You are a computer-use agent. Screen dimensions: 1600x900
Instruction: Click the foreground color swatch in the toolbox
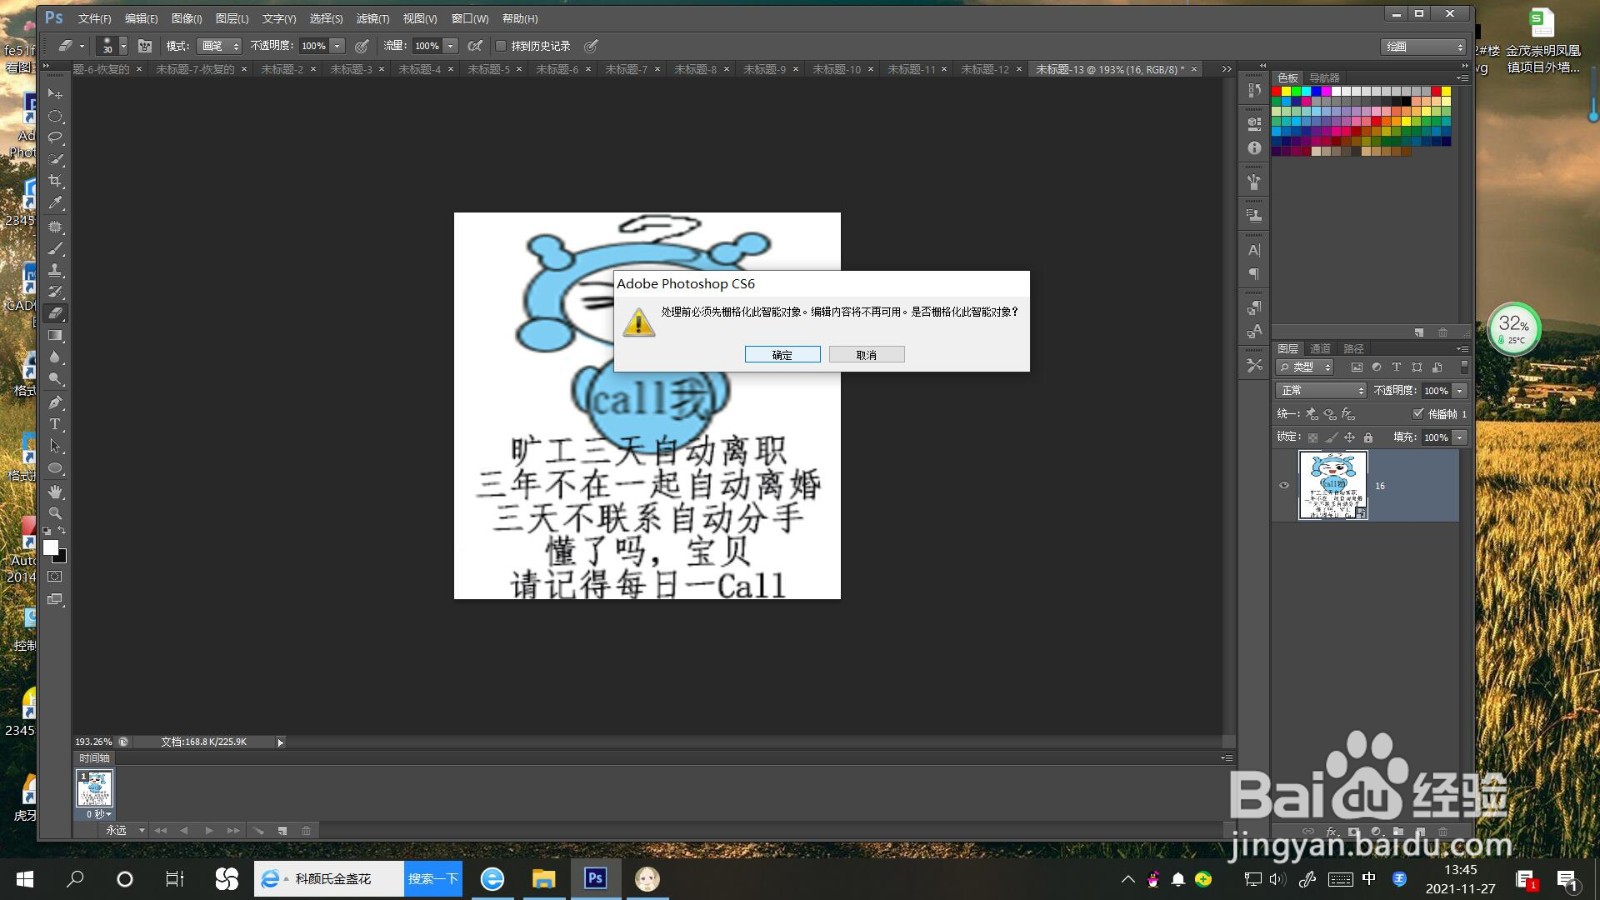[51, 547]
